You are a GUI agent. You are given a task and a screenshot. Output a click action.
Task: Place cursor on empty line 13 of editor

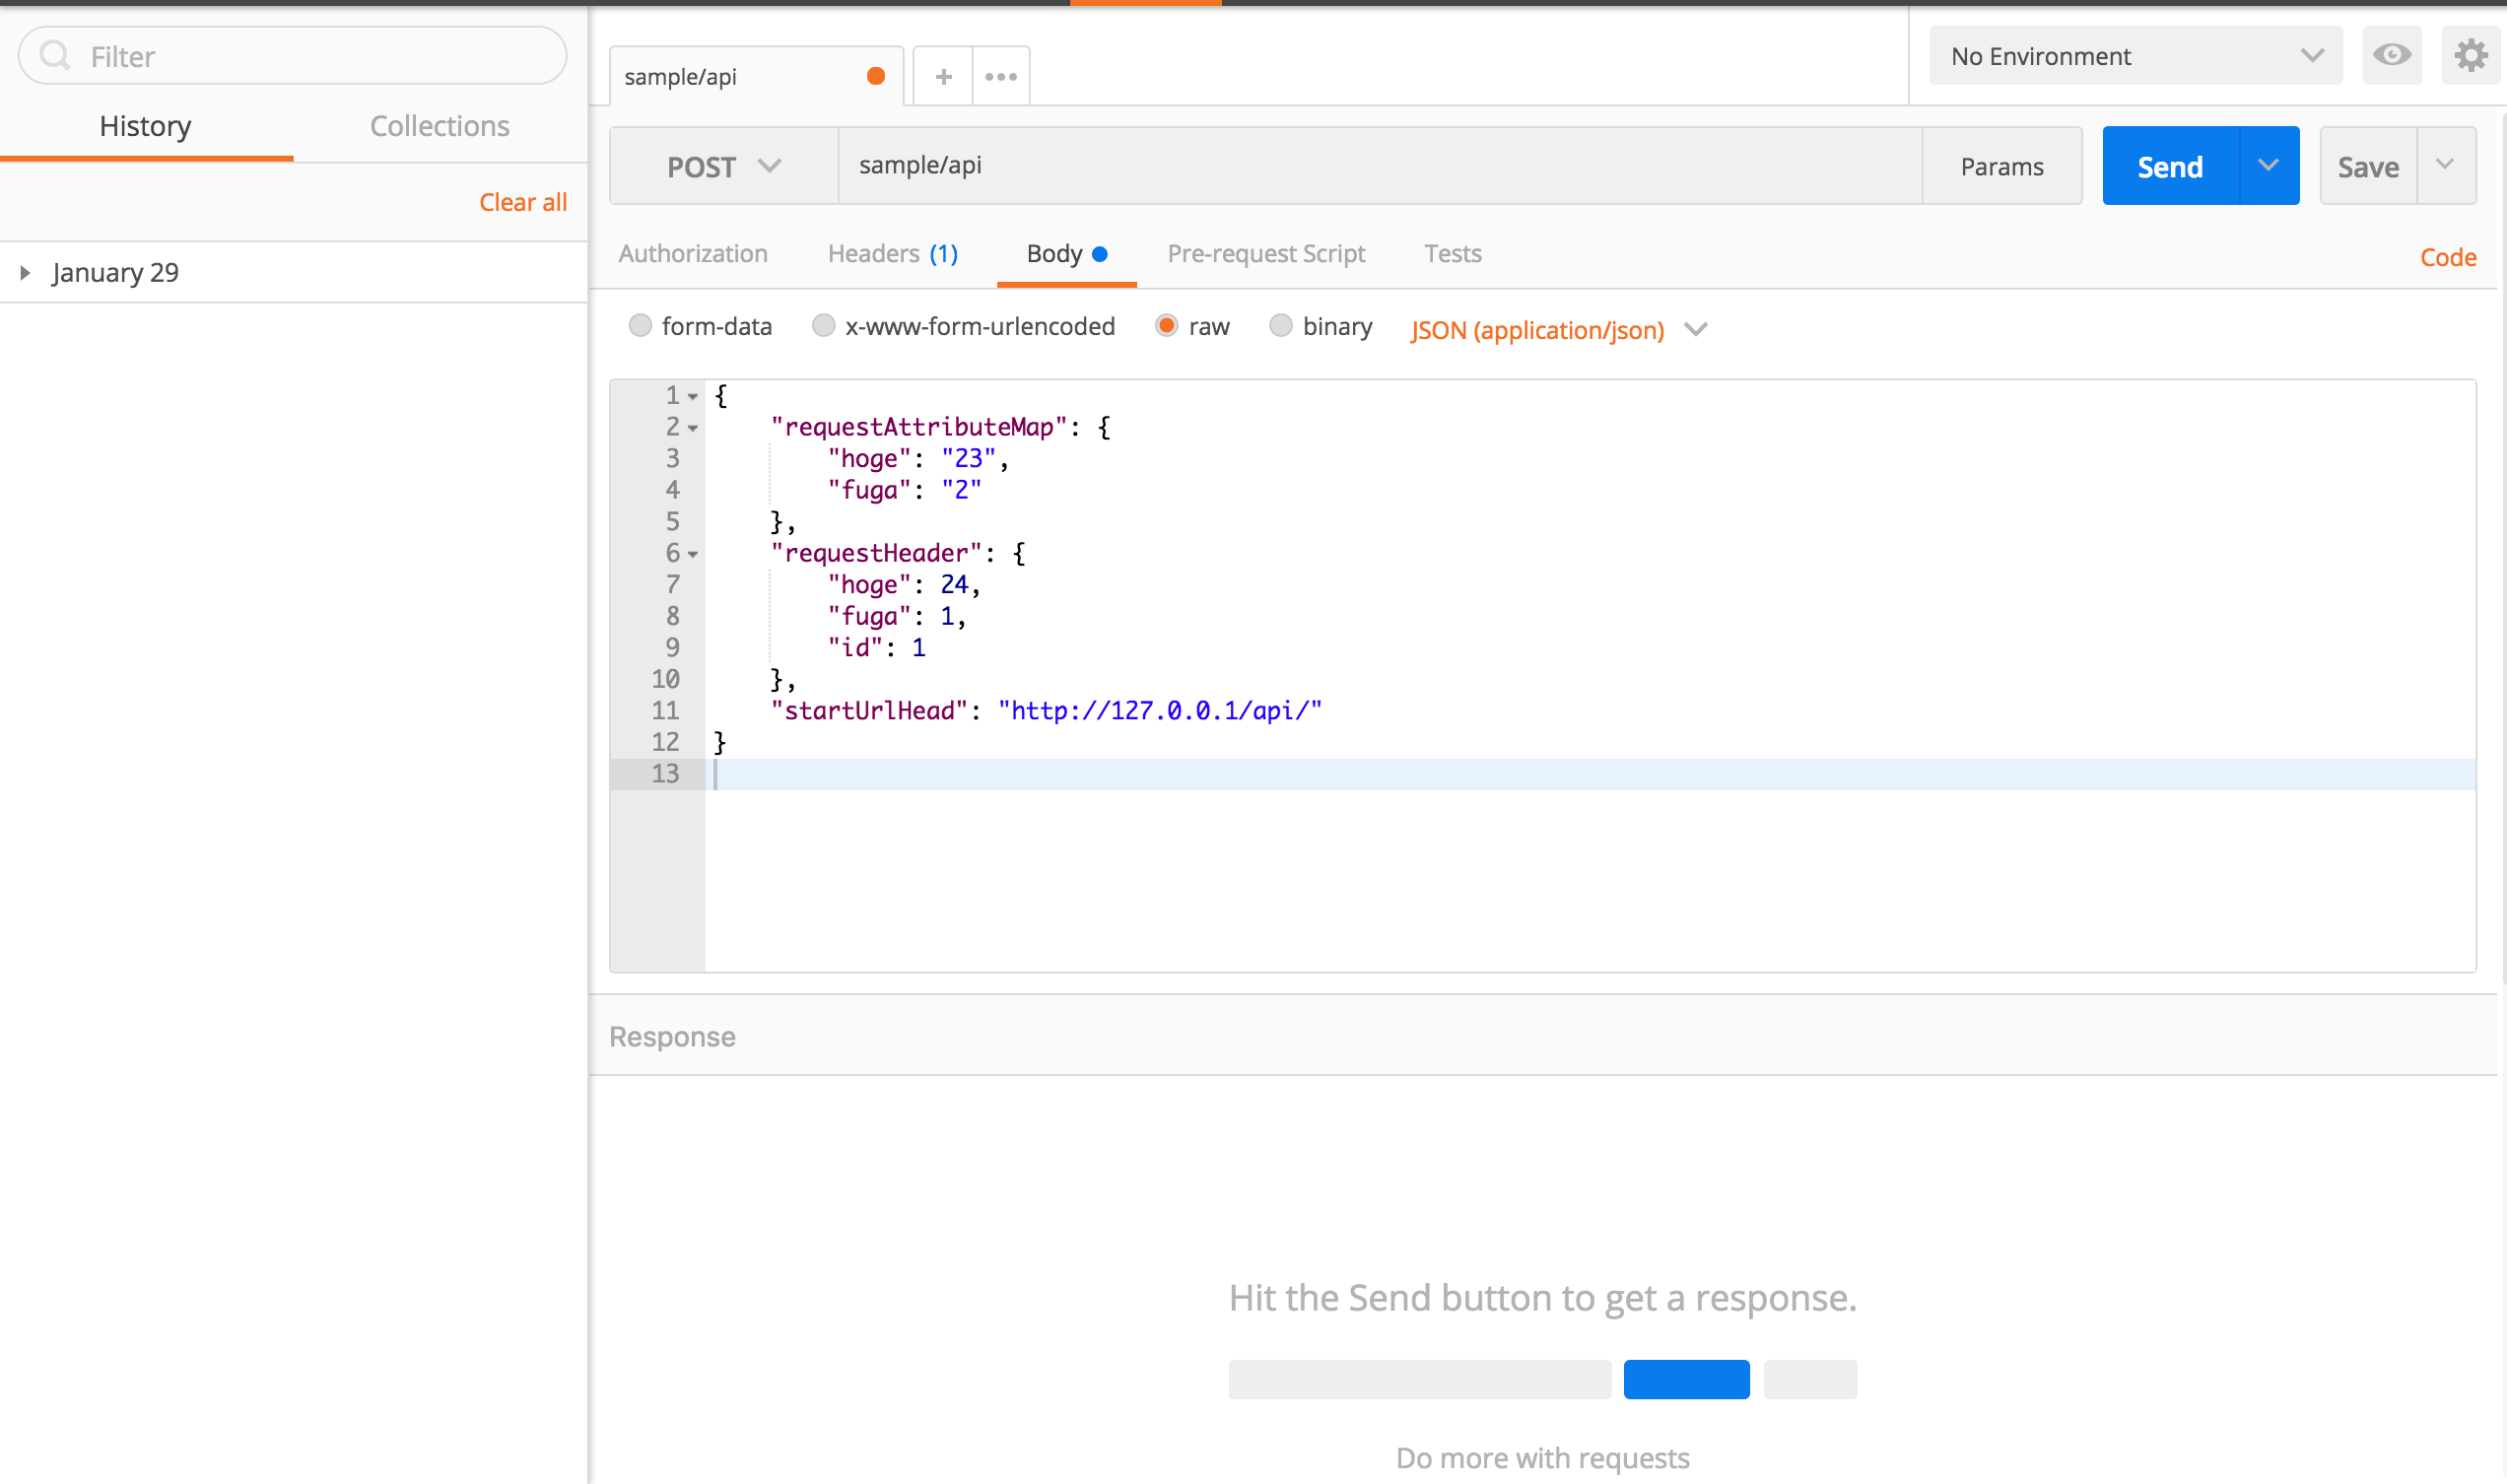pyautogui.click(x=1590, y=774)
